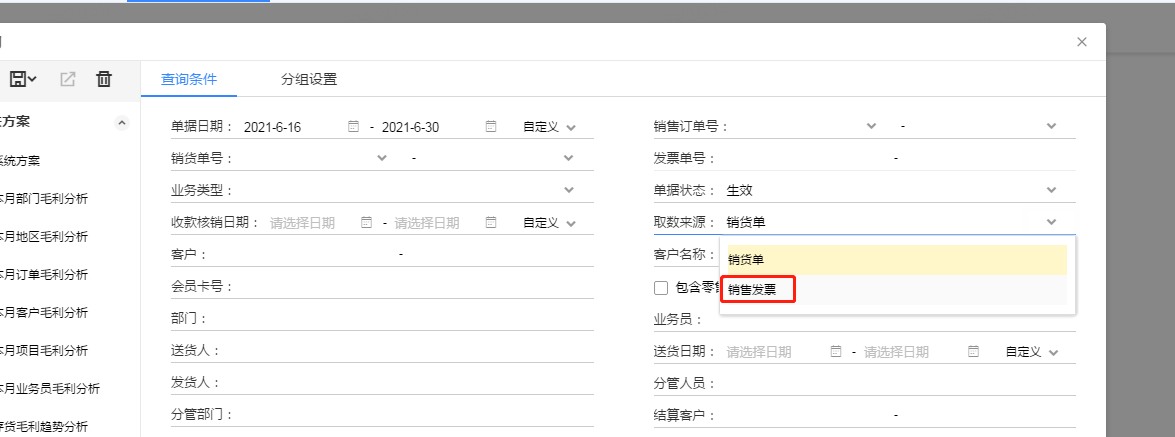Select 本月项目毛利分析 scheme
This screenshot has height=437, width=1175.
pos(43,350)
